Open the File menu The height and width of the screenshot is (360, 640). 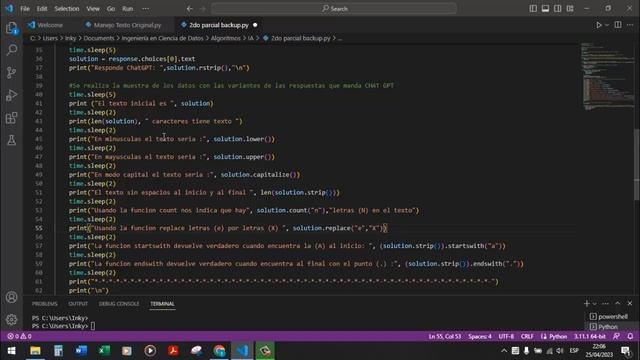[x=25, y=9]
